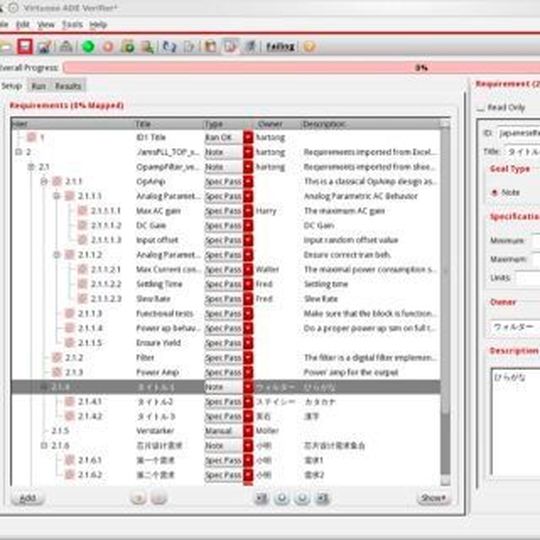Screen dimensions: 540x540
Task: Click the red save icon in toolbar
Action: point(25,46)
